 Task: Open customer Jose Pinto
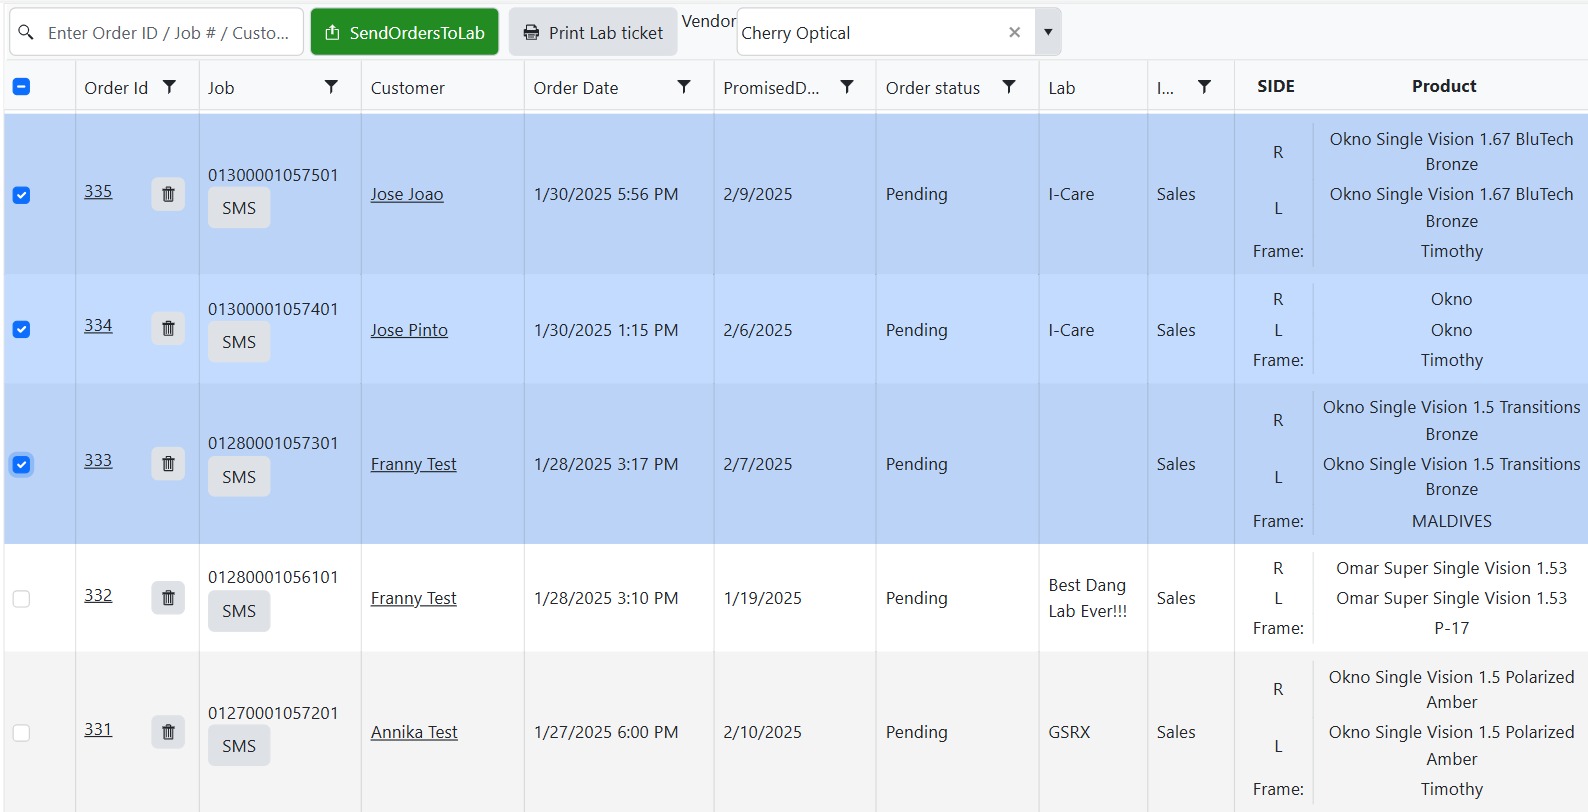(x=409, y=330)
